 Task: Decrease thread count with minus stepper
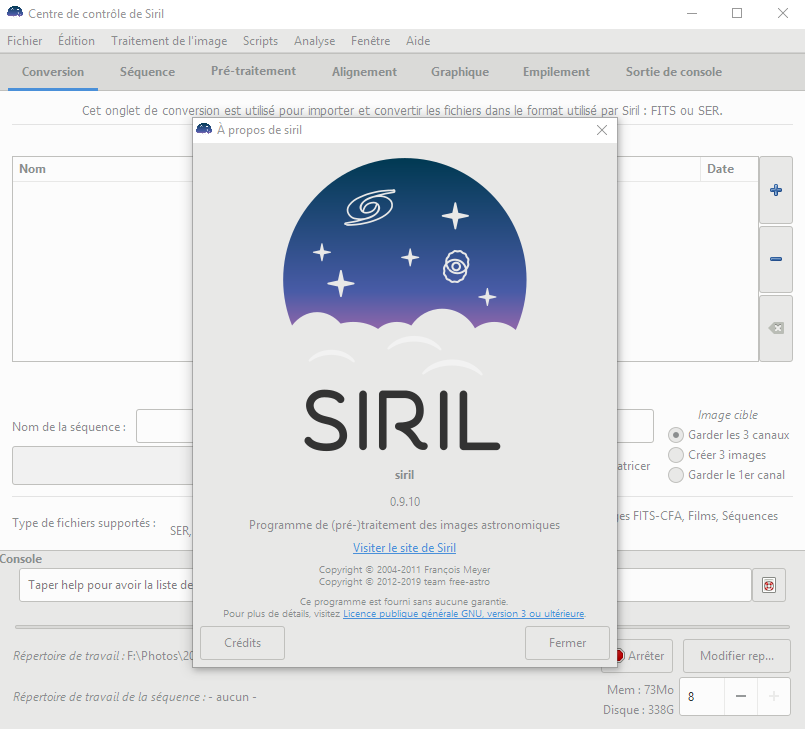point(741,696)
